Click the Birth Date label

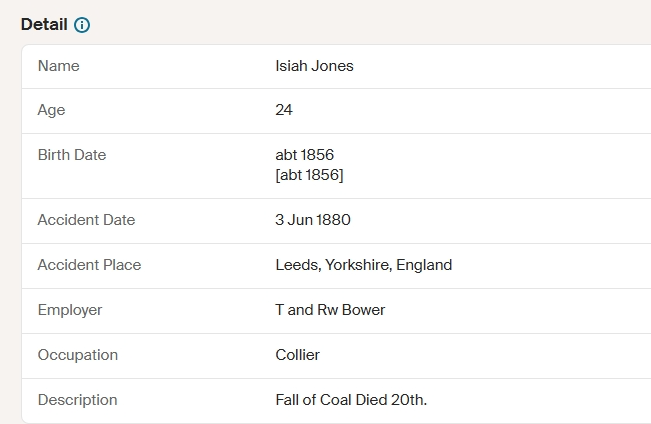[x=72, y=155]
